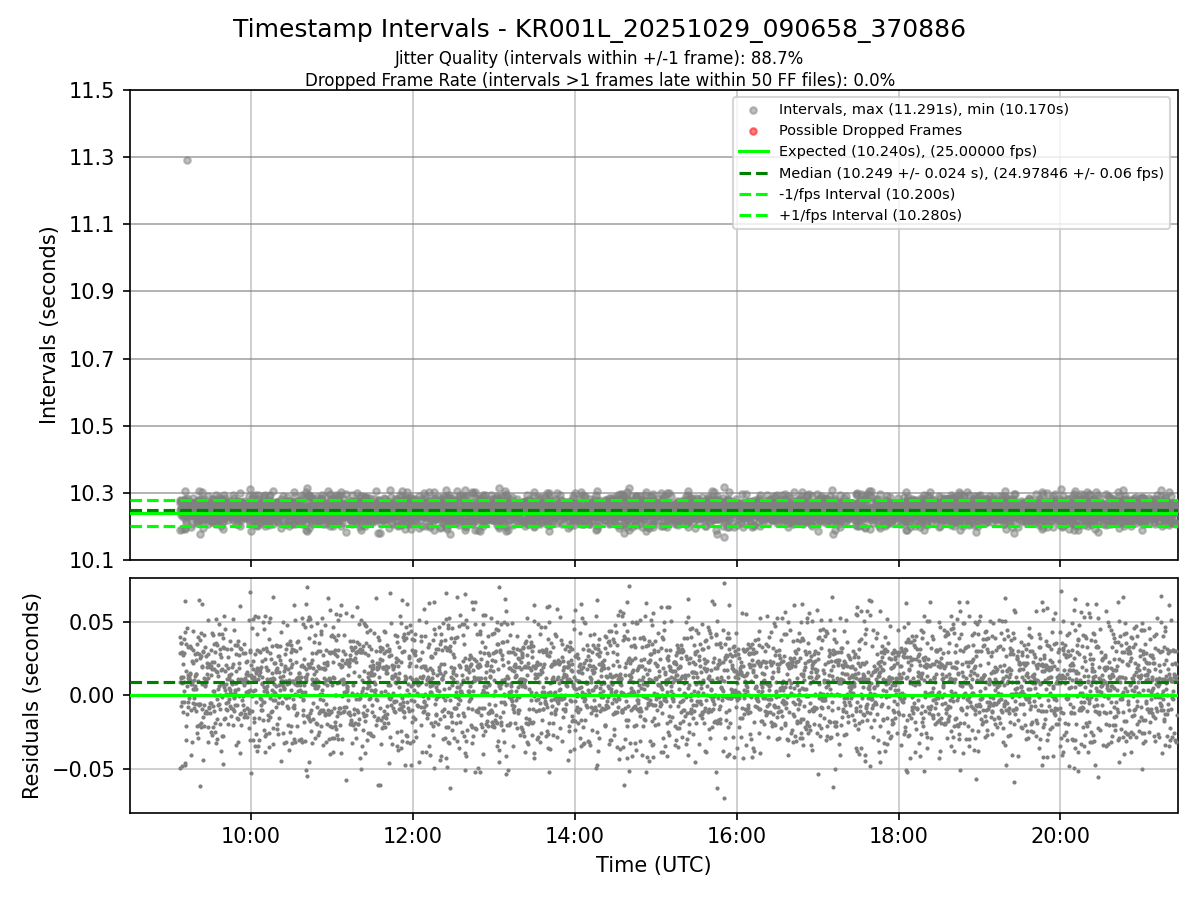This screenshot has height=900, width=1200.
Task: Click the gray circle marker in legend
Action: pos(753,110)
